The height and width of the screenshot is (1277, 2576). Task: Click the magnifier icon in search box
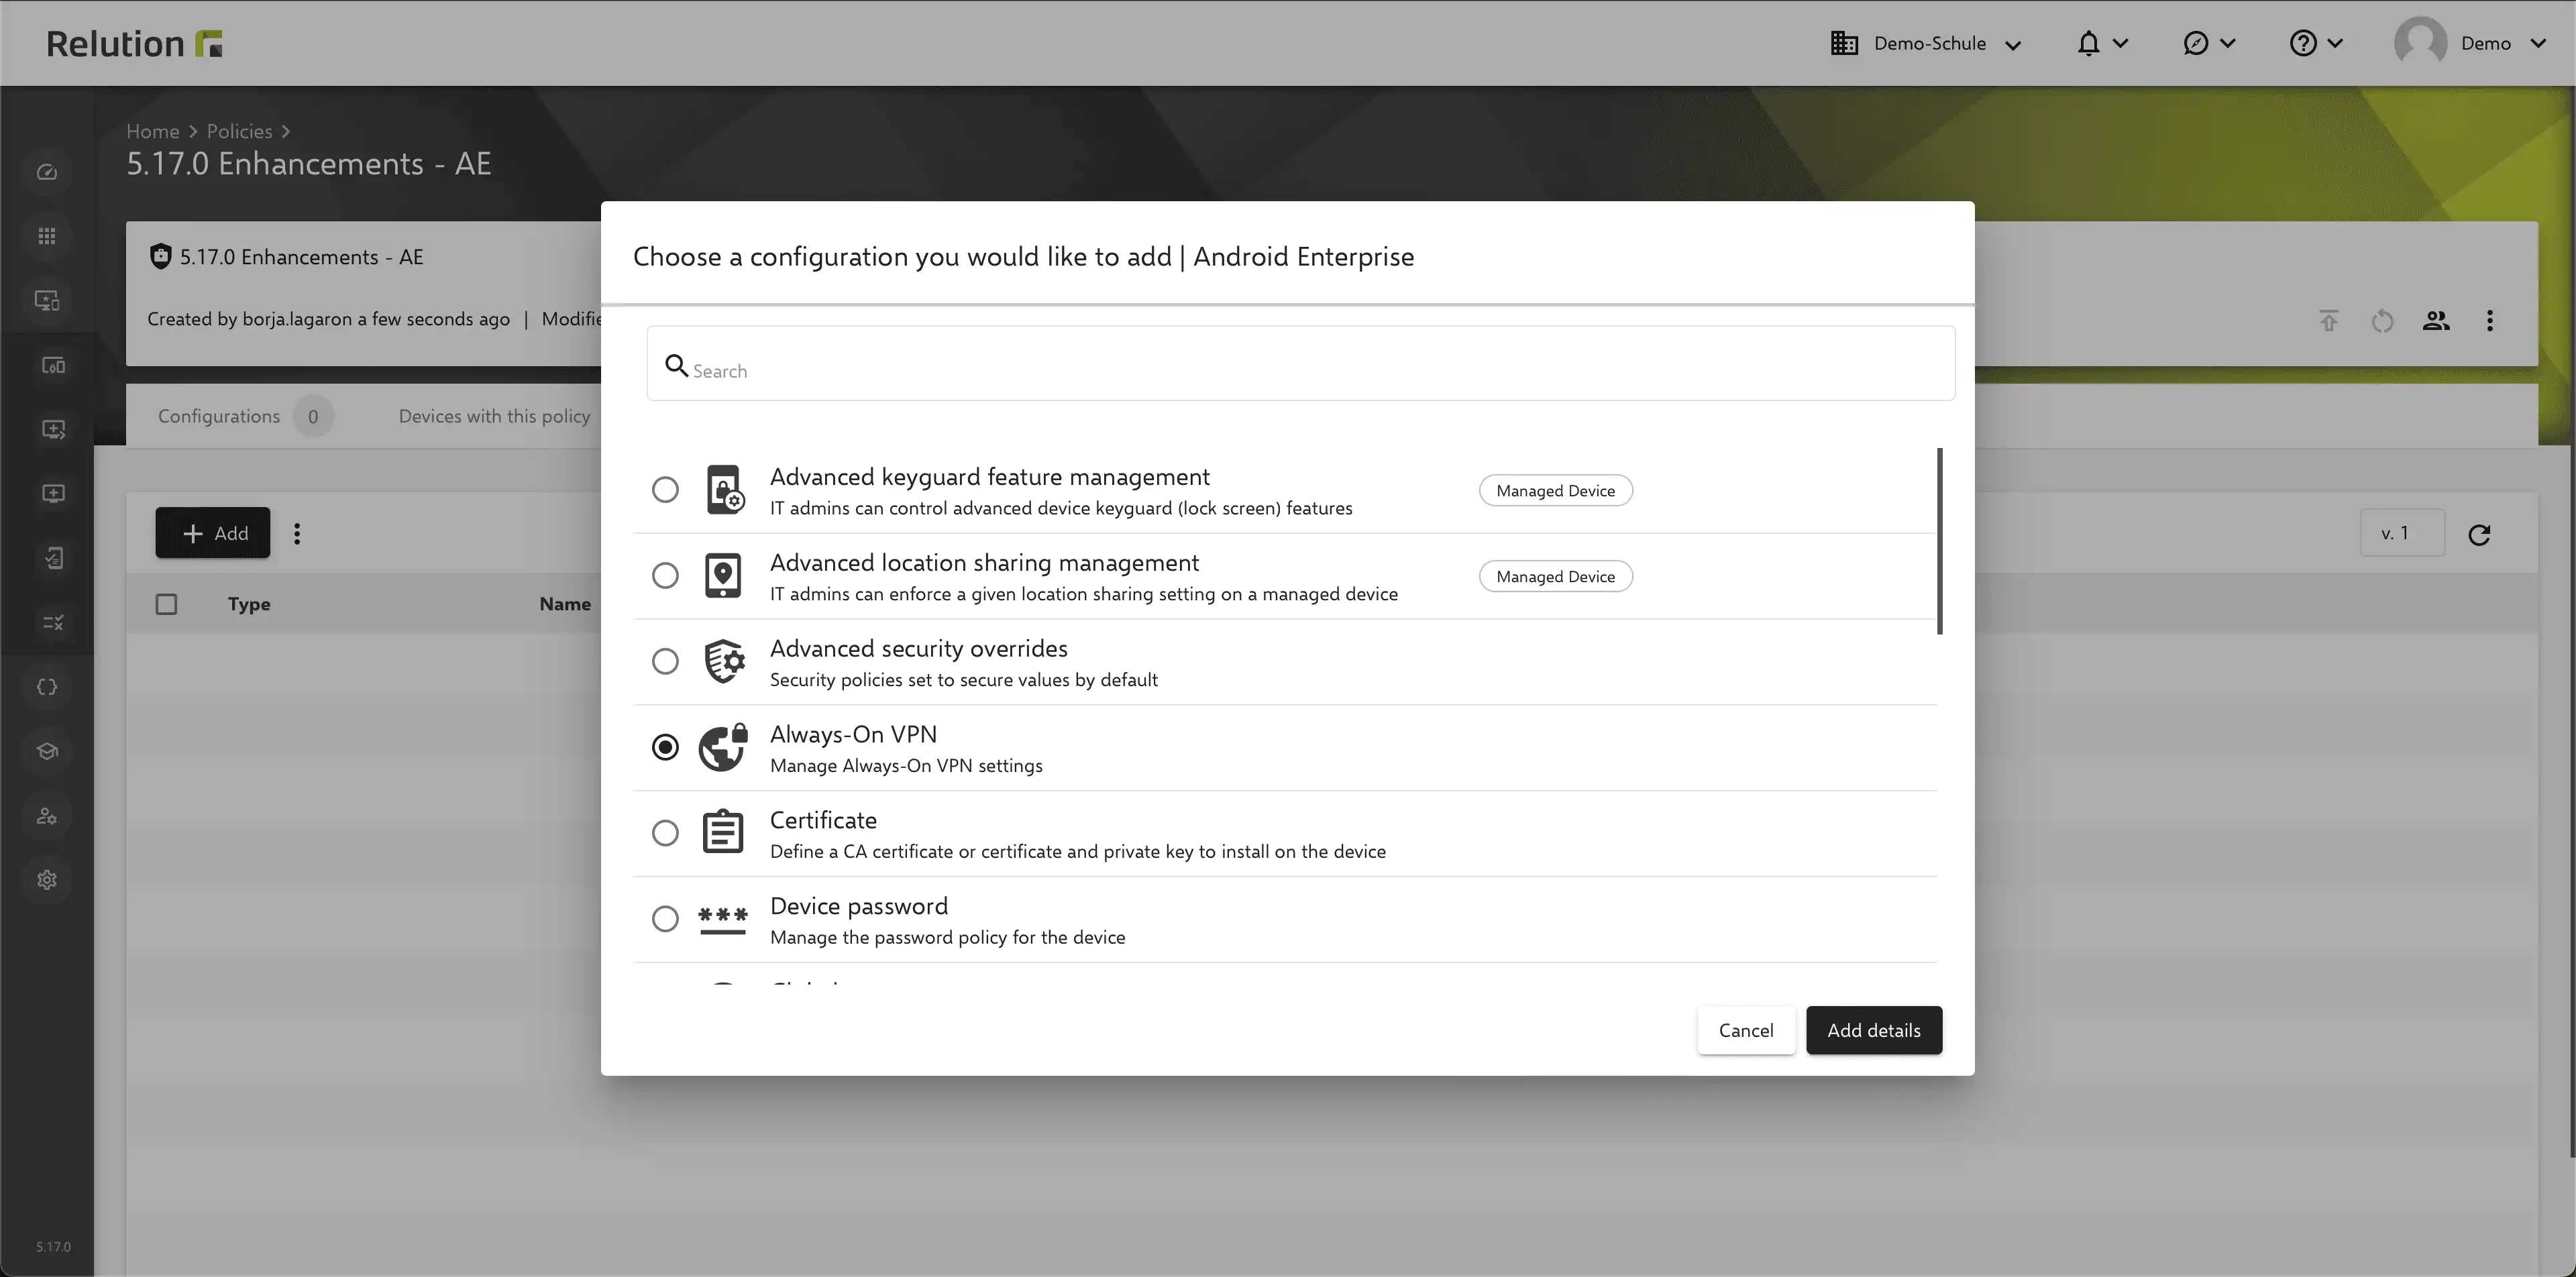(677, 366)
